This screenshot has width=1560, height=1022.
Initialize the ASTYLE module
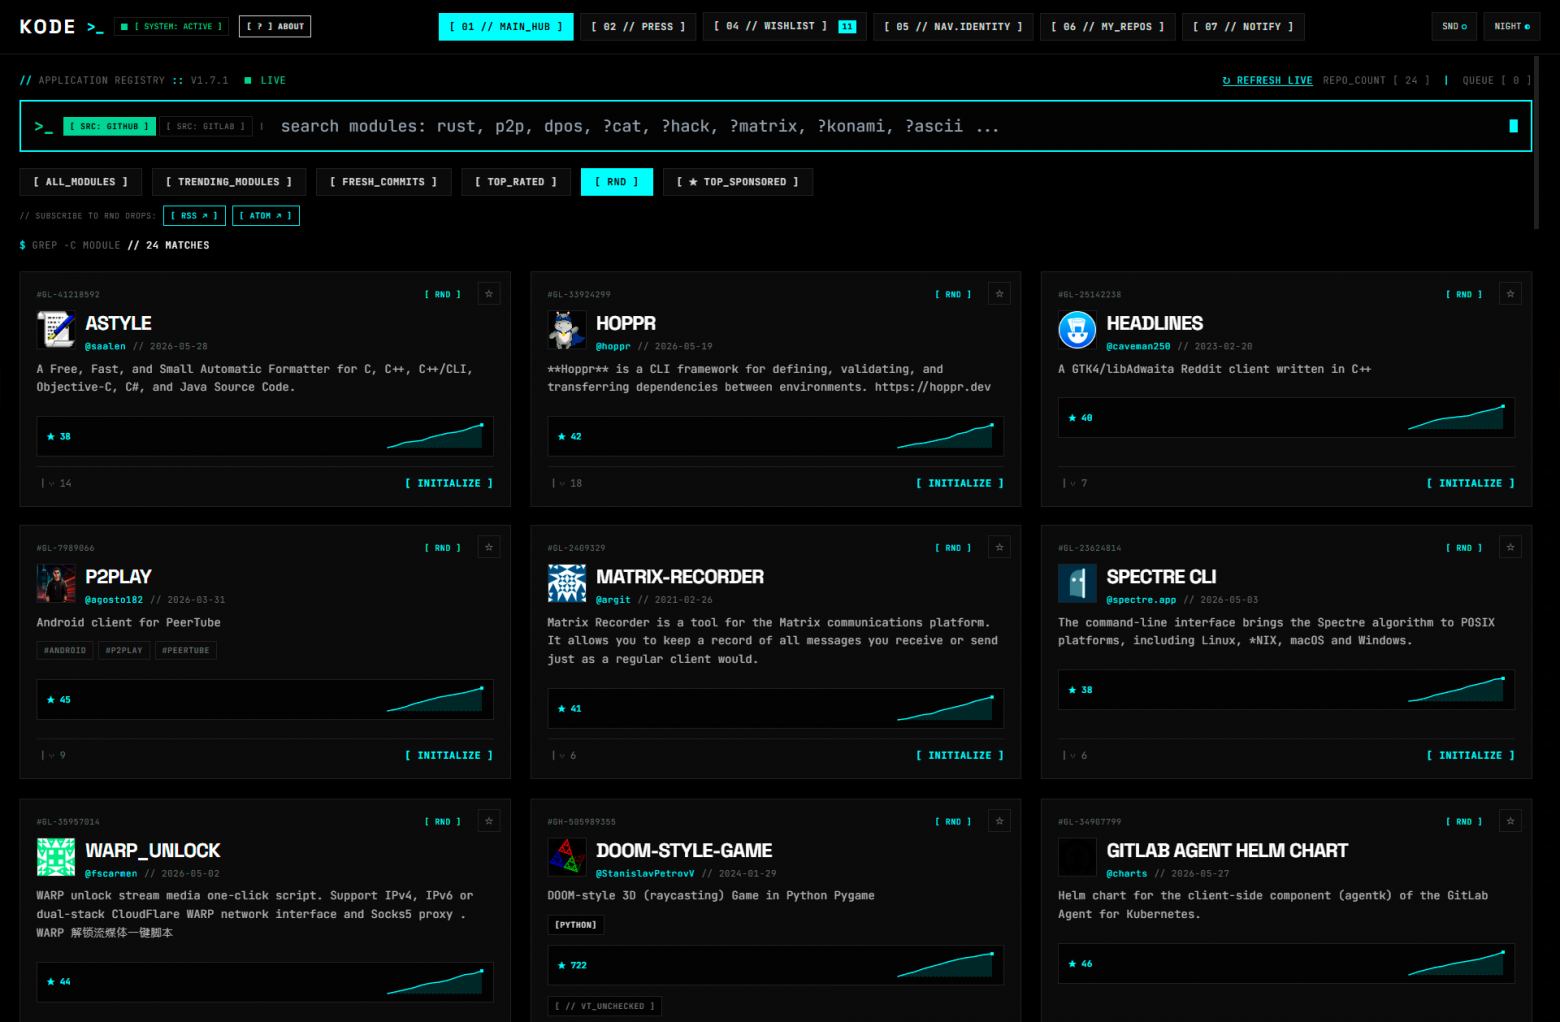[x=449, y=484]
